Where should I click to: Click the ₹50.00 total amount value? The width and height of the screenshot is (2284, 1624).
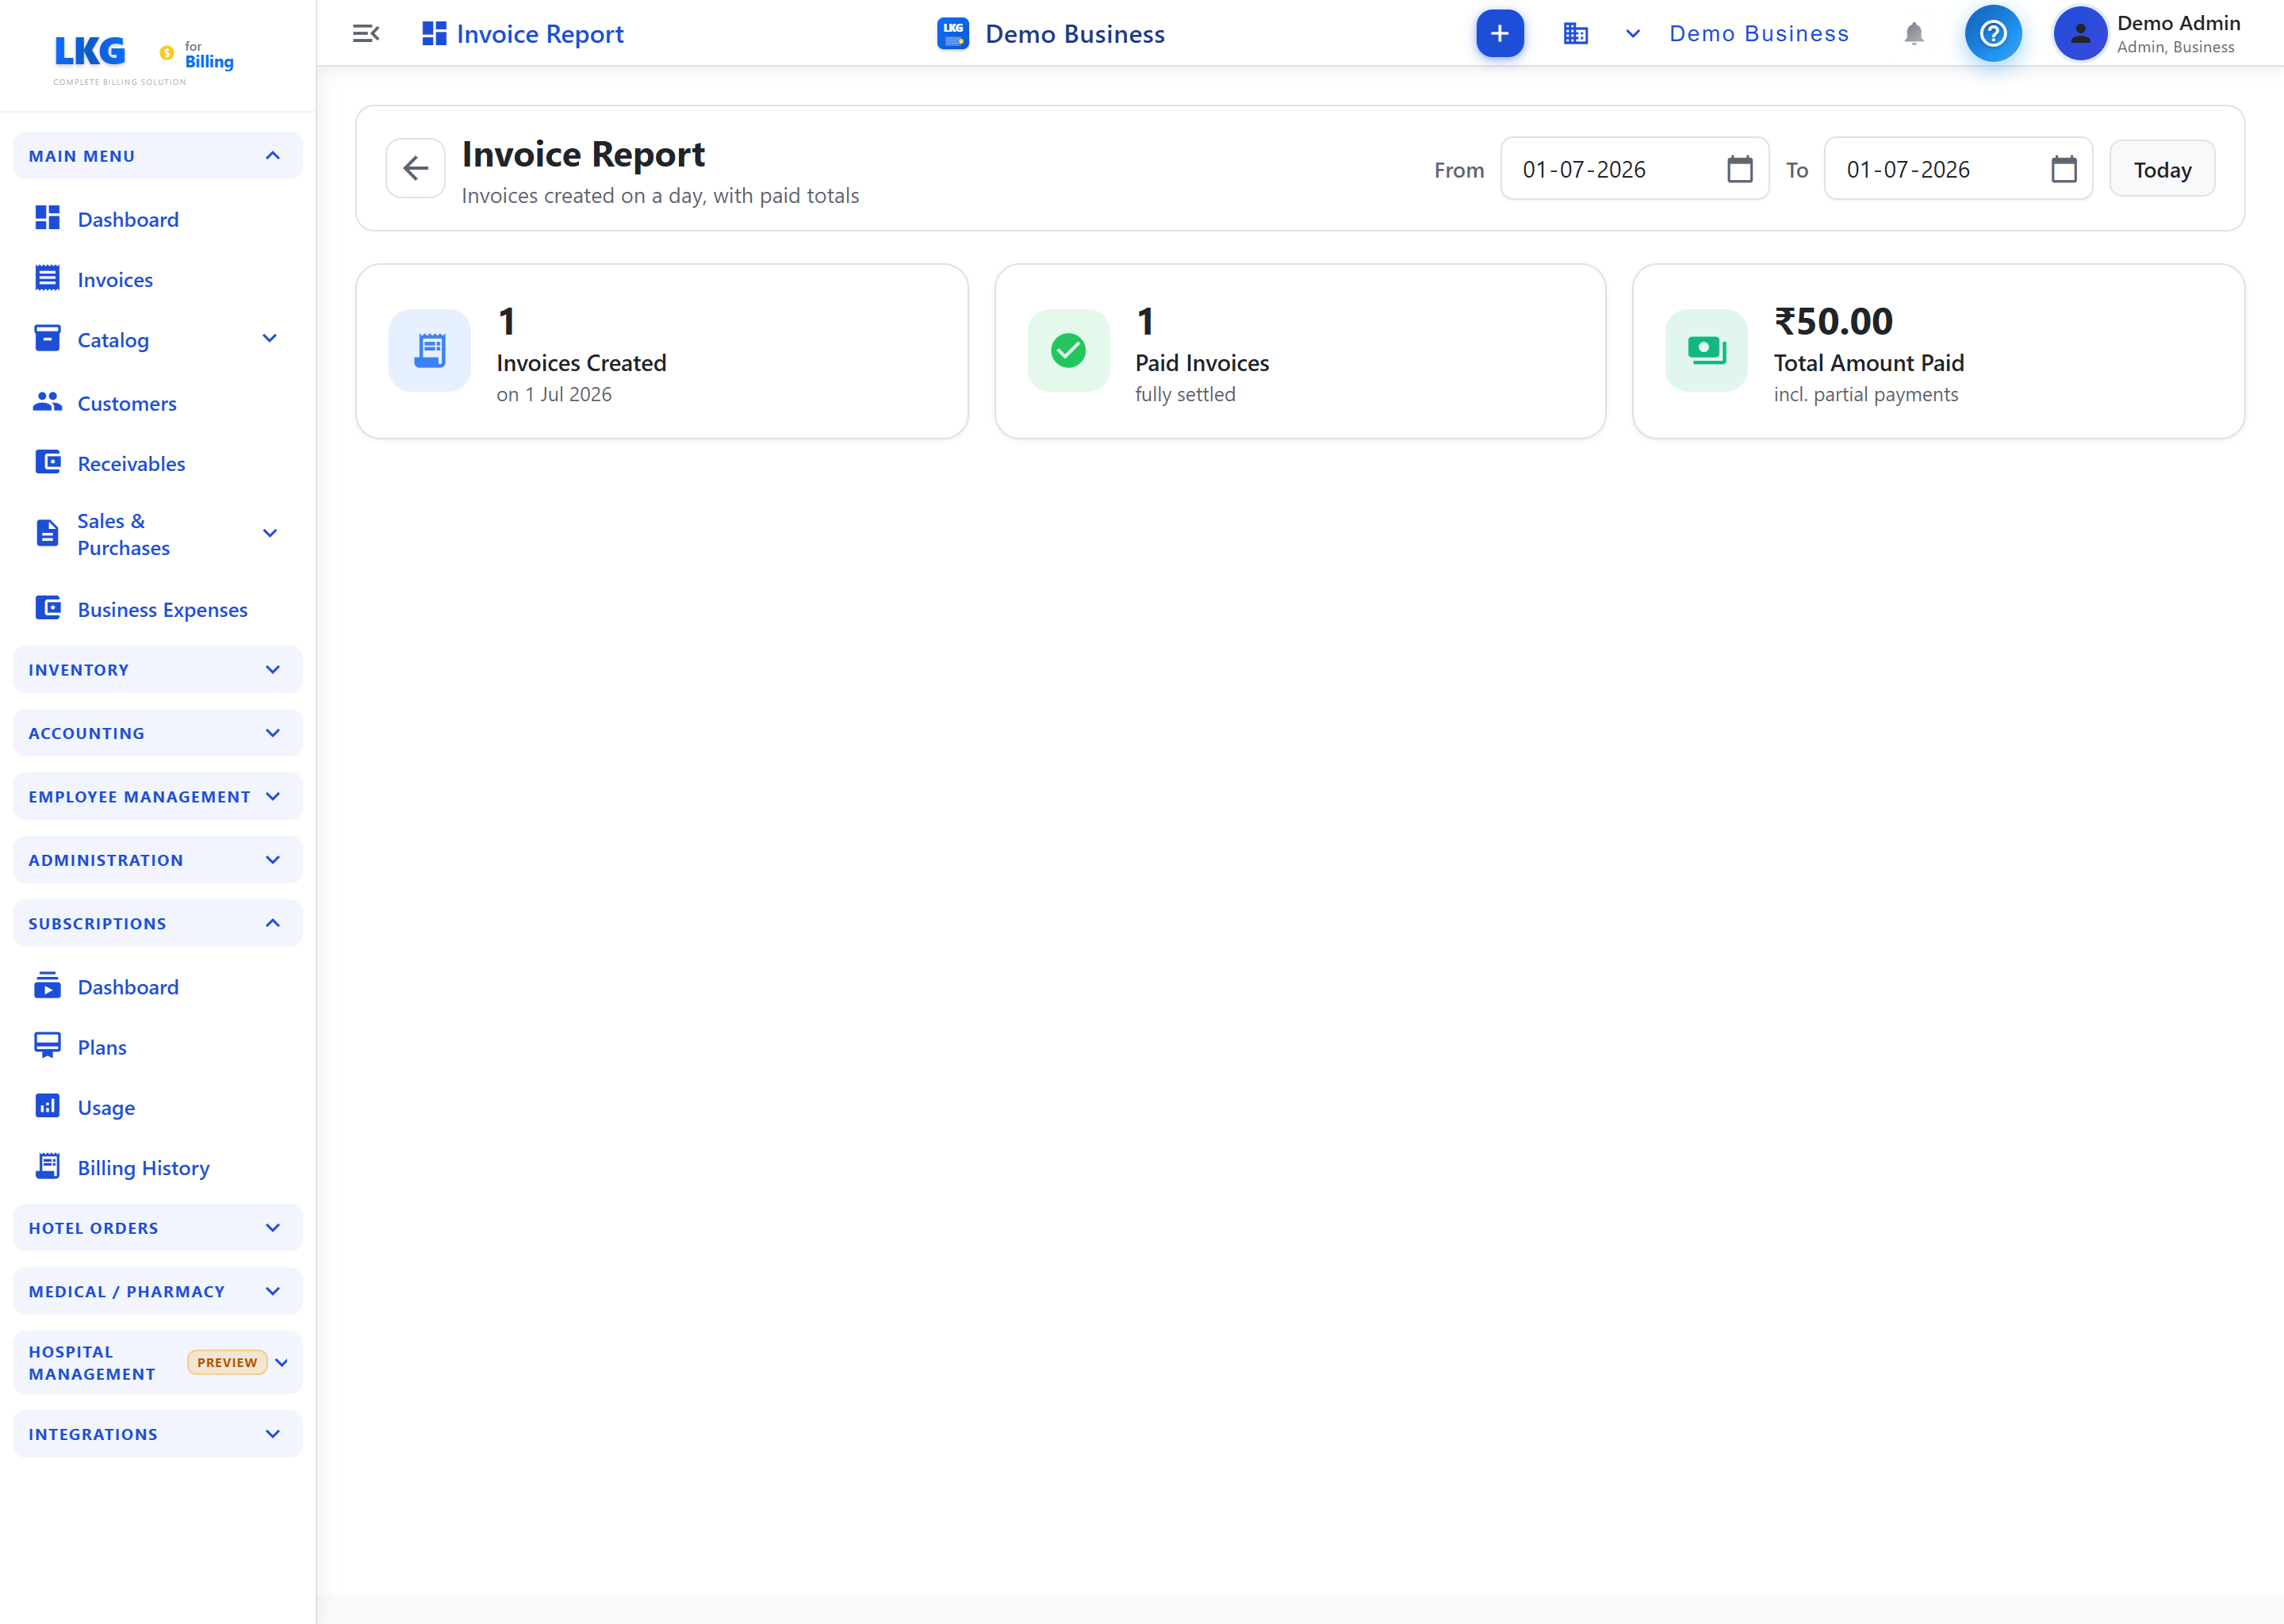(x=1833, y=321)
